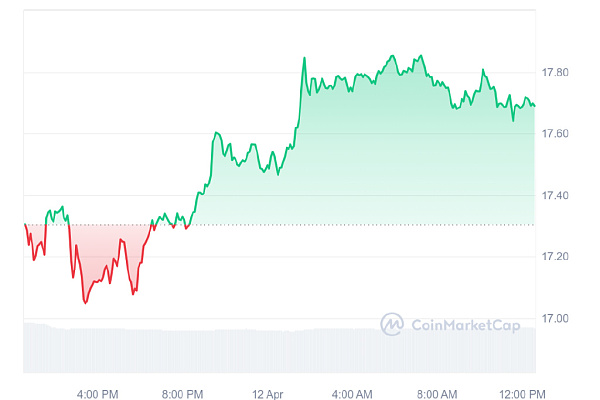Viewport: 600px width, 400px height.
Task: Click the lowest point of the red price line
Action: (x=85, y=302)
